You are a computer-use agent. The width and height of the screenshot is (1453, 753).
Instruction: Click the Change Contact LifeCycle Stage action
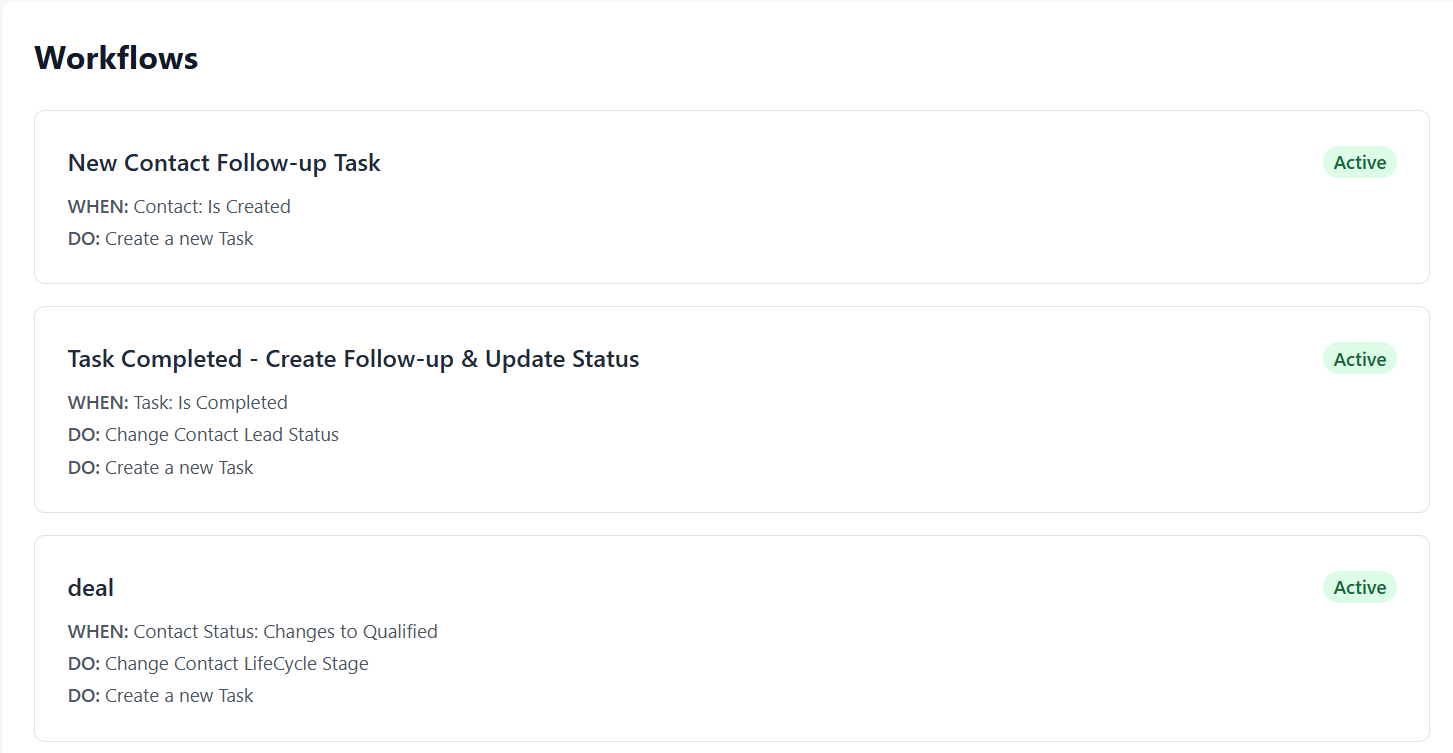pos(218,663)
